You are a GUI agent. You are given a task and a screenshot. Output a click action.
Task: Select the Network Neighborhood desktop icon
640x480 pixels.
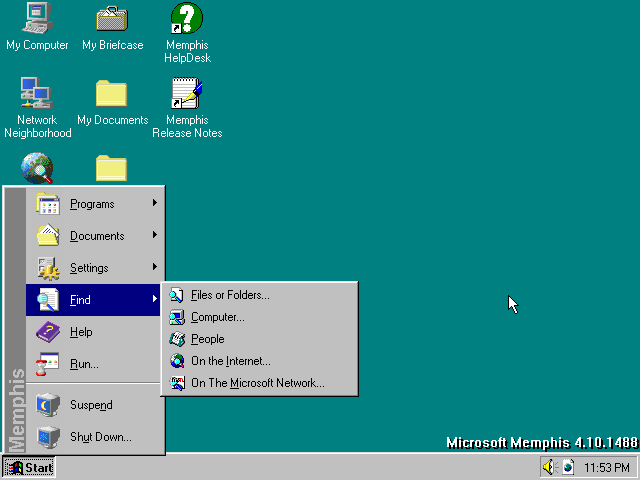tap(37, 93)
